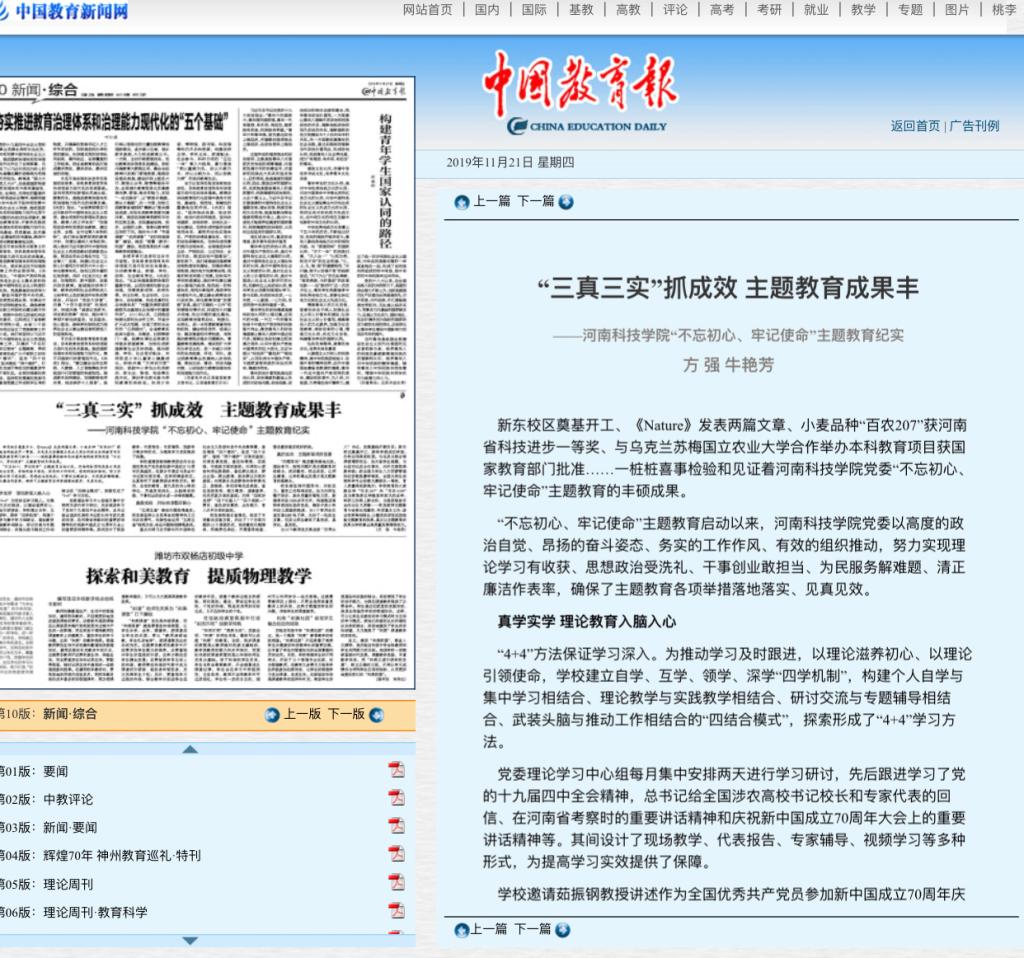
Task: Open the 第06版 理论周刊·教育科学 PDF icon
Action: (x=396, y=911)
